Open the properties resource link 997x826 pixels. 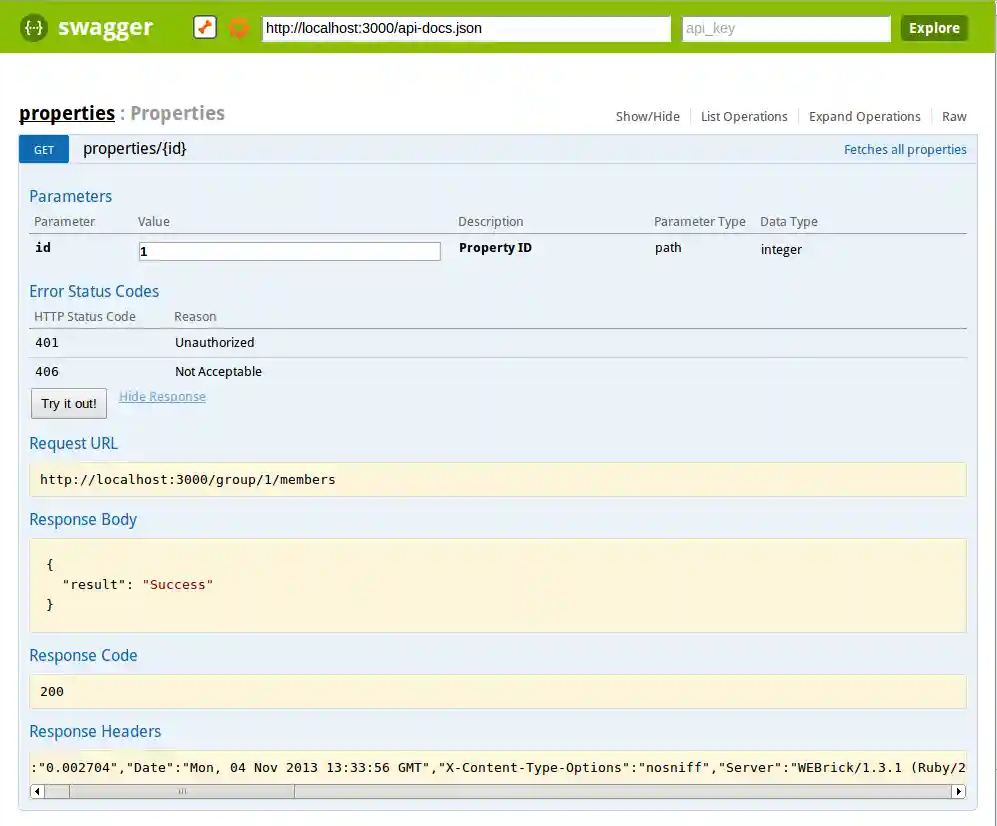(x=66, y=113)
